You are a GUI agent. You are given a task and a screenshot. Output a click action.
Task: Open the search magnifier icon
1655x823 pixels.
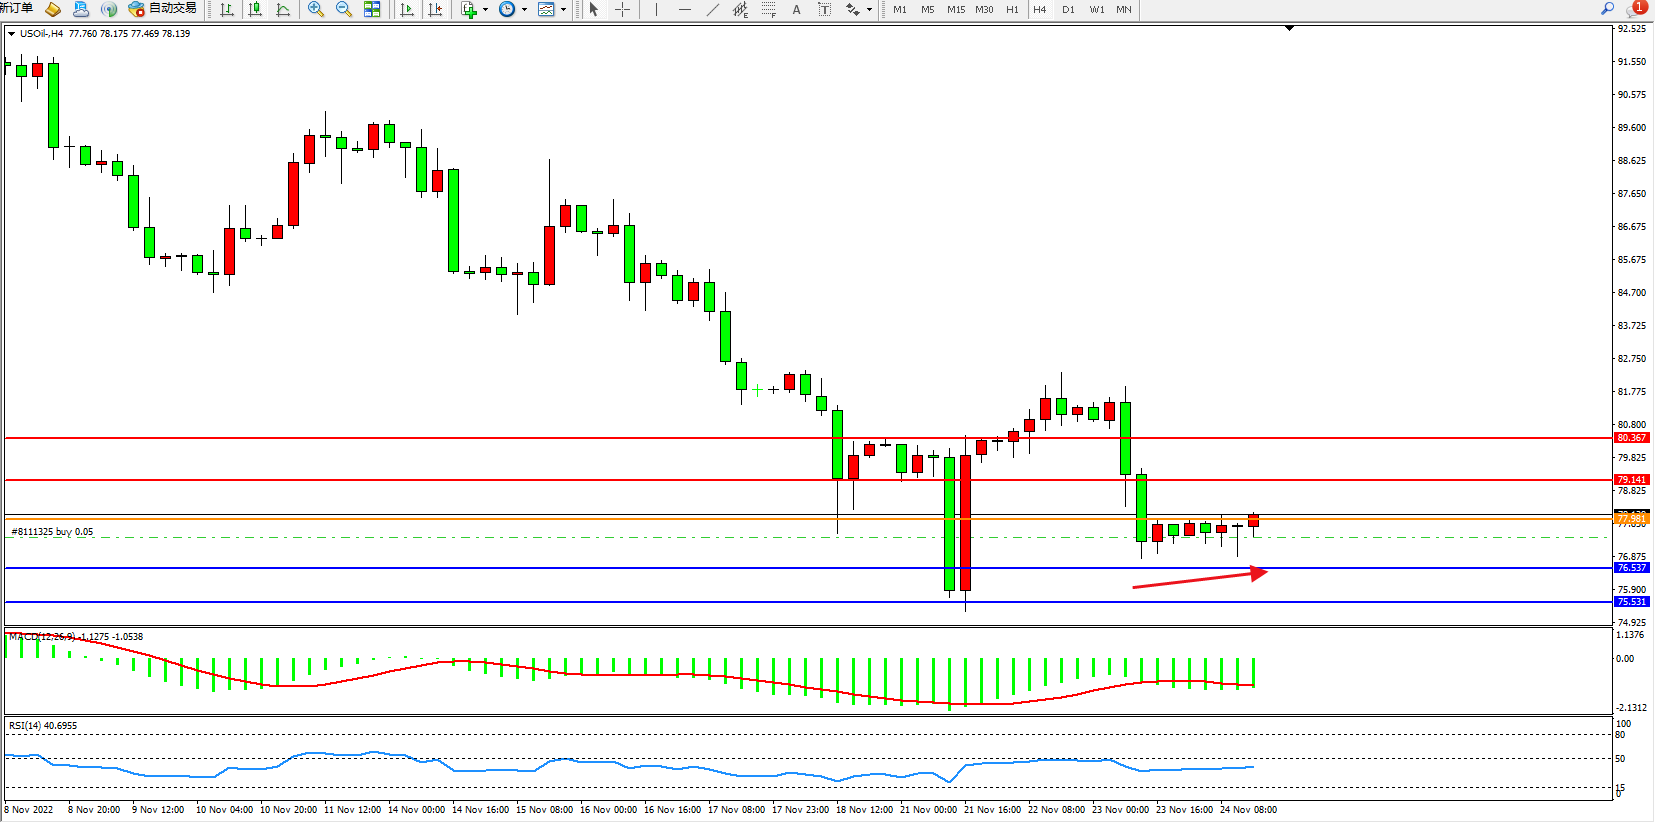pyautogui.click(x=1607, y=8)
